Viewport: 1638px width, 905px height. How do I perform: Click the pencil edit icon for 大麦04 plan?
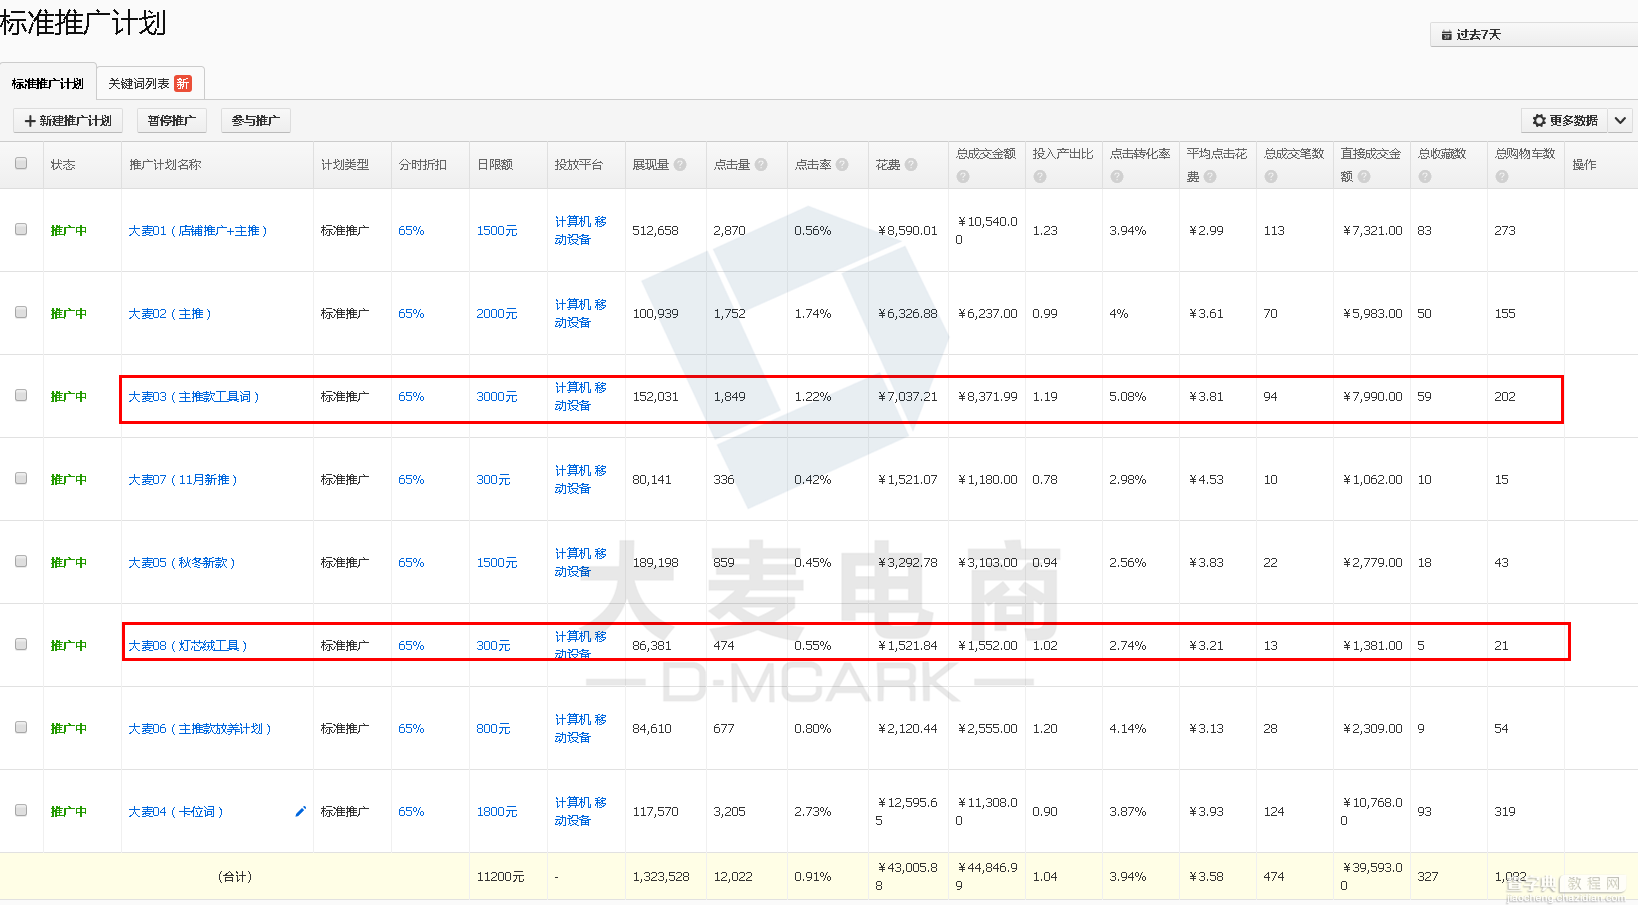(300, 812)
